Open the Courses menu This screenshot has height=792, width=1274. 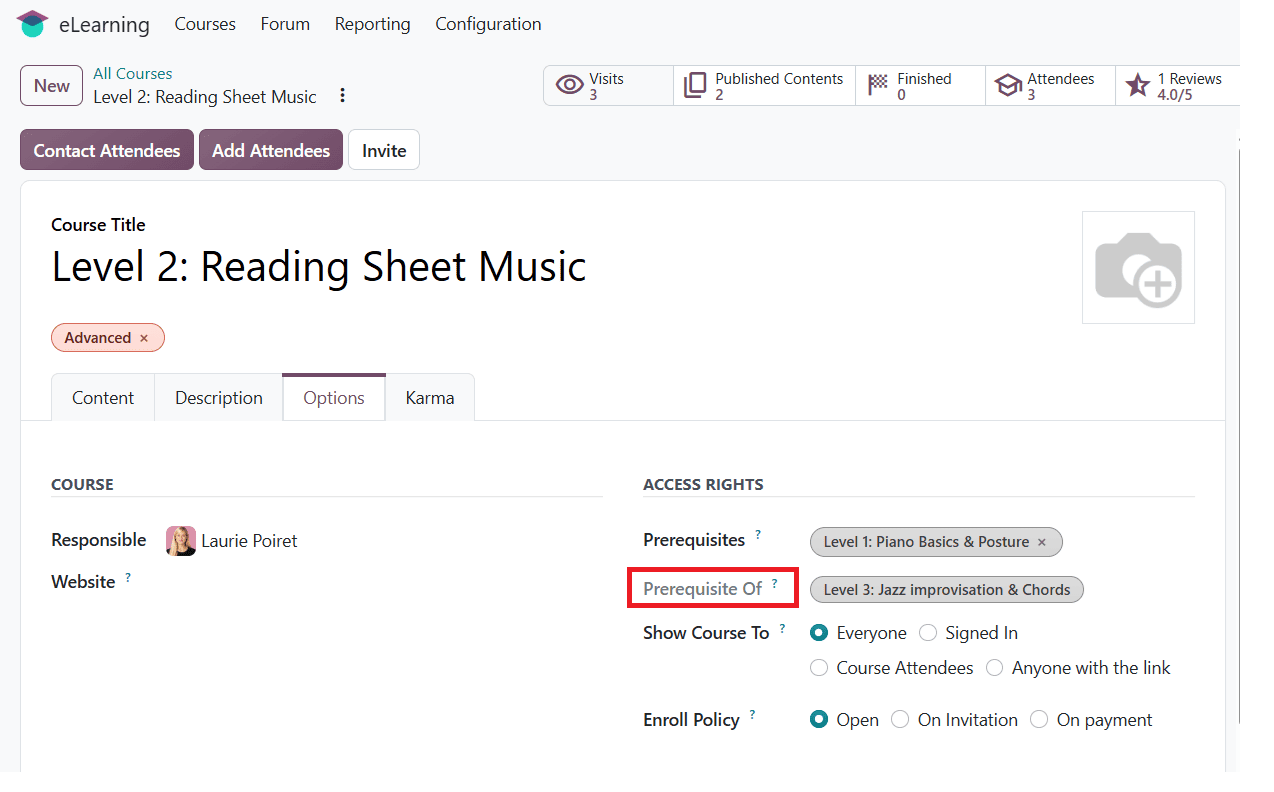click(205, 24)
